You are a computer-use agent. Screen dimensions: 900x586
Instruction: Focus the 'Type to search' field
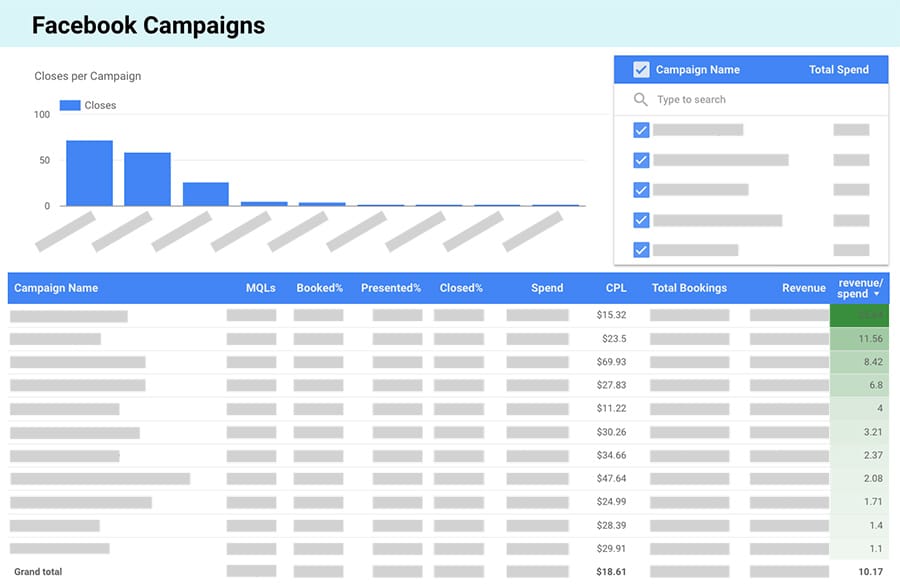(x=751, y=99)
